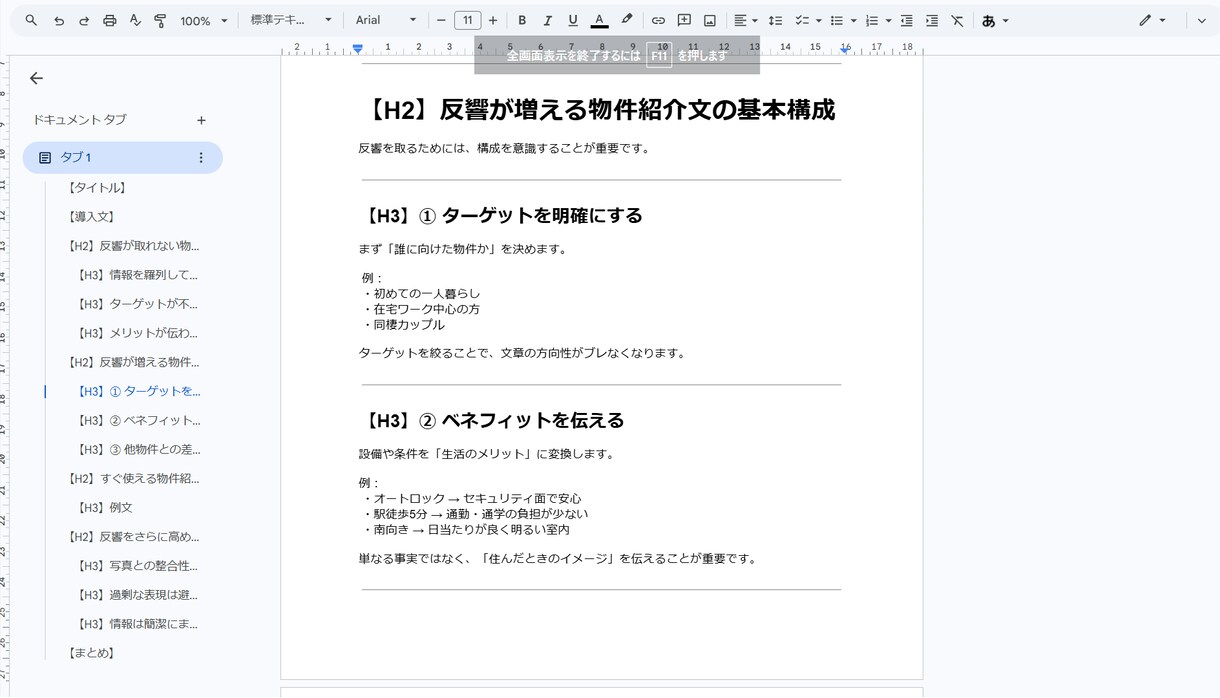Go to 【タイトル】 outline entry
1220x698 pixels.
pos(96,187)
